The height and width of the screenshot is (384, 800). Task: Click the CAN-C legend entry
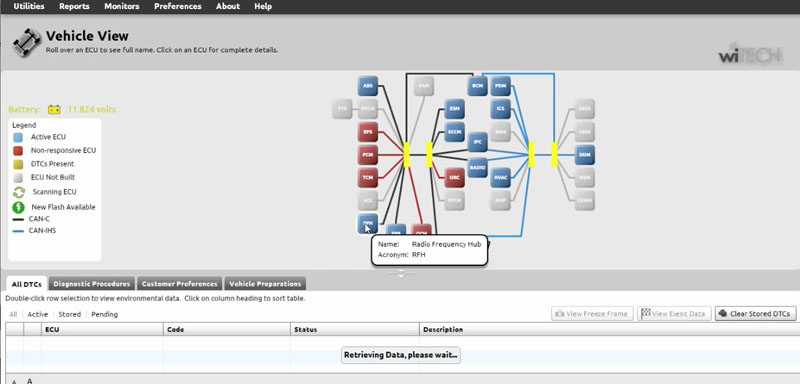31,219
